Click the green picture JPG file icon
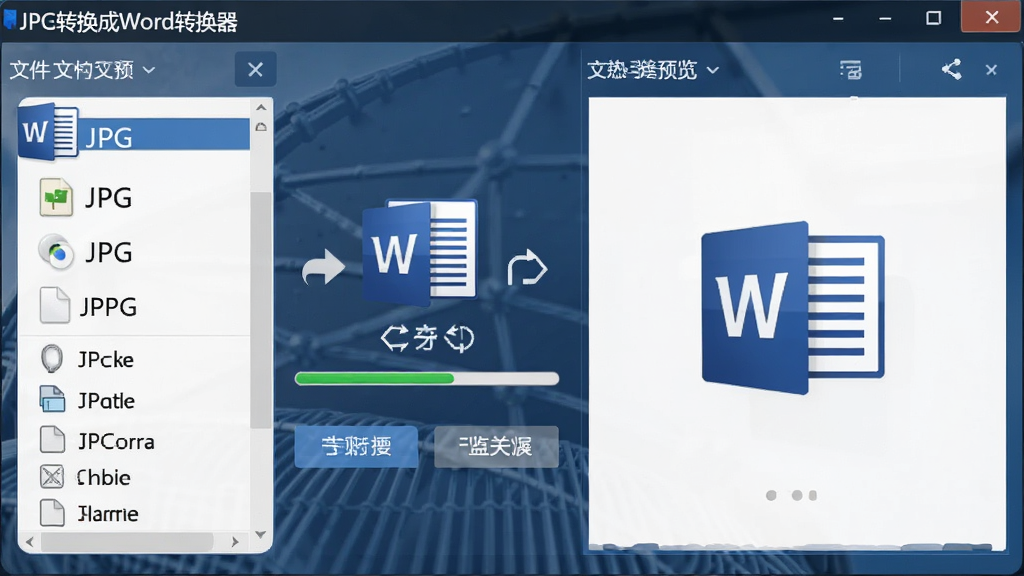Image resolution: width=1024 pixels, height=576 pixels. (56, 197)
